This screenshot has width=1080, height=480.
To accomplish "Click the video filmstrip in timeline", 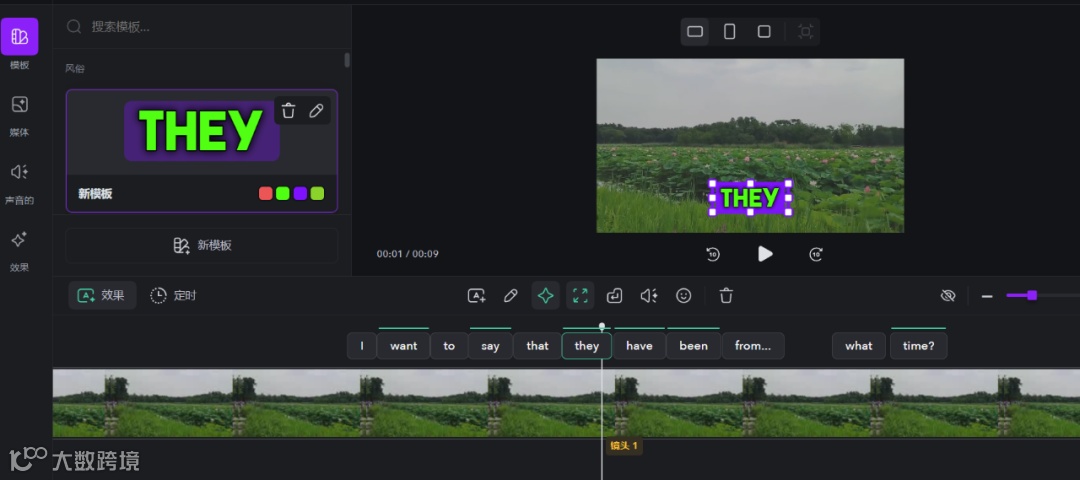I will pyautogui.click(x=566, y=403).
